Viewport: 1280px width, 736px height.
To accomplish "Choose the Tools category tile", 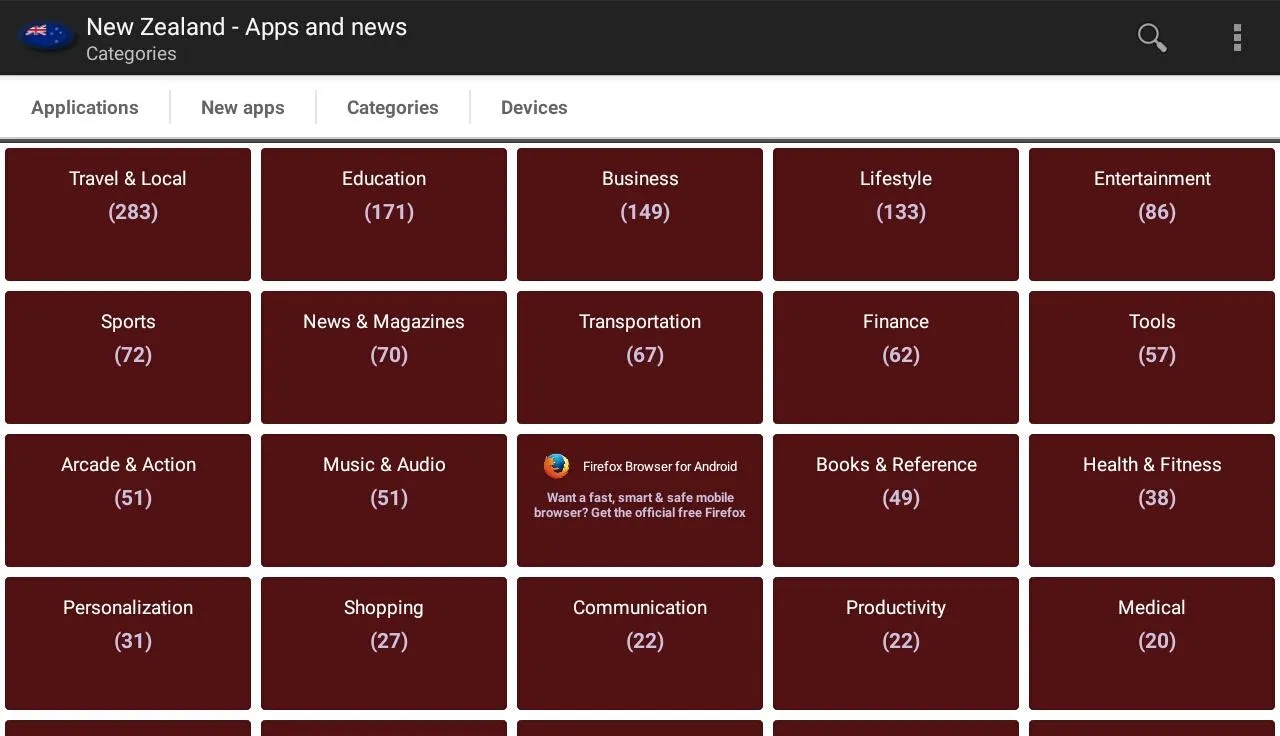I will pyautogui.click(x=1152, y=357).
